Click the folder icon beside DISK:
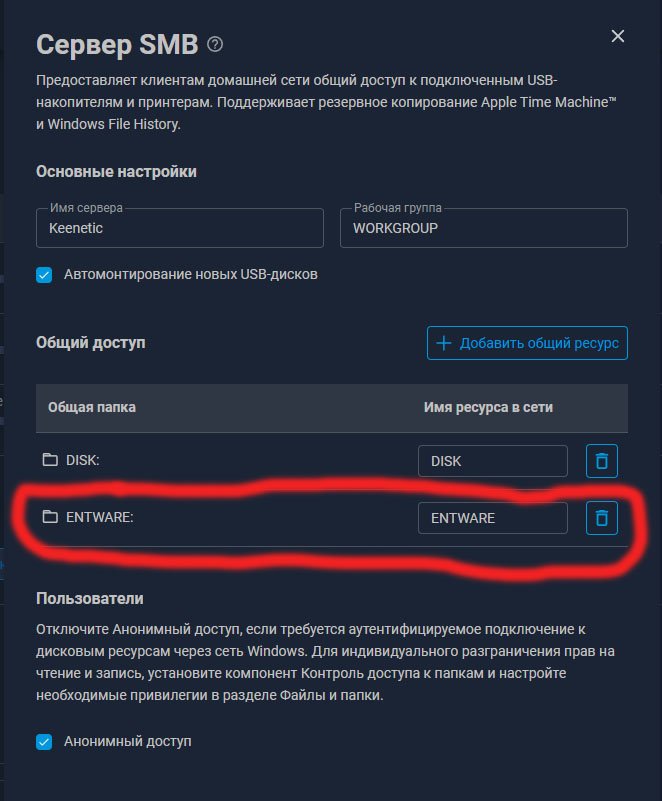This screenshot has width=662, height=801. point(50,460)
